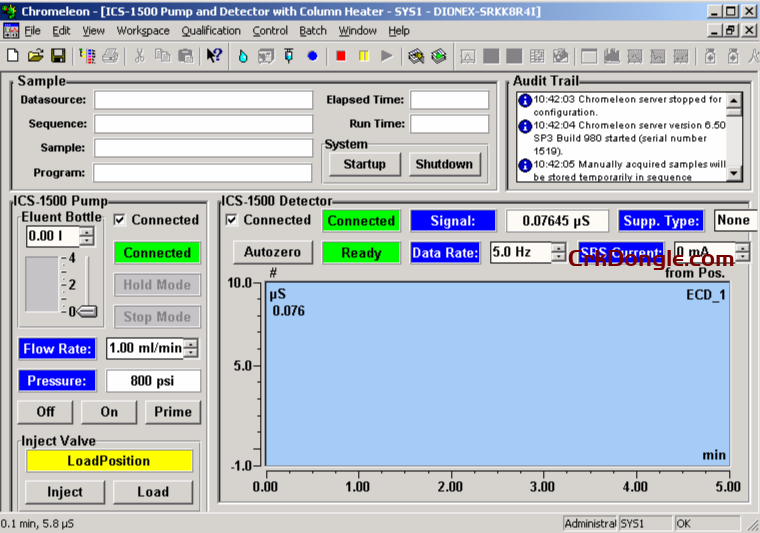The image size is (760, 533).
Task: Toggle the pump Connected checkbox
Action: coord(119,220)
